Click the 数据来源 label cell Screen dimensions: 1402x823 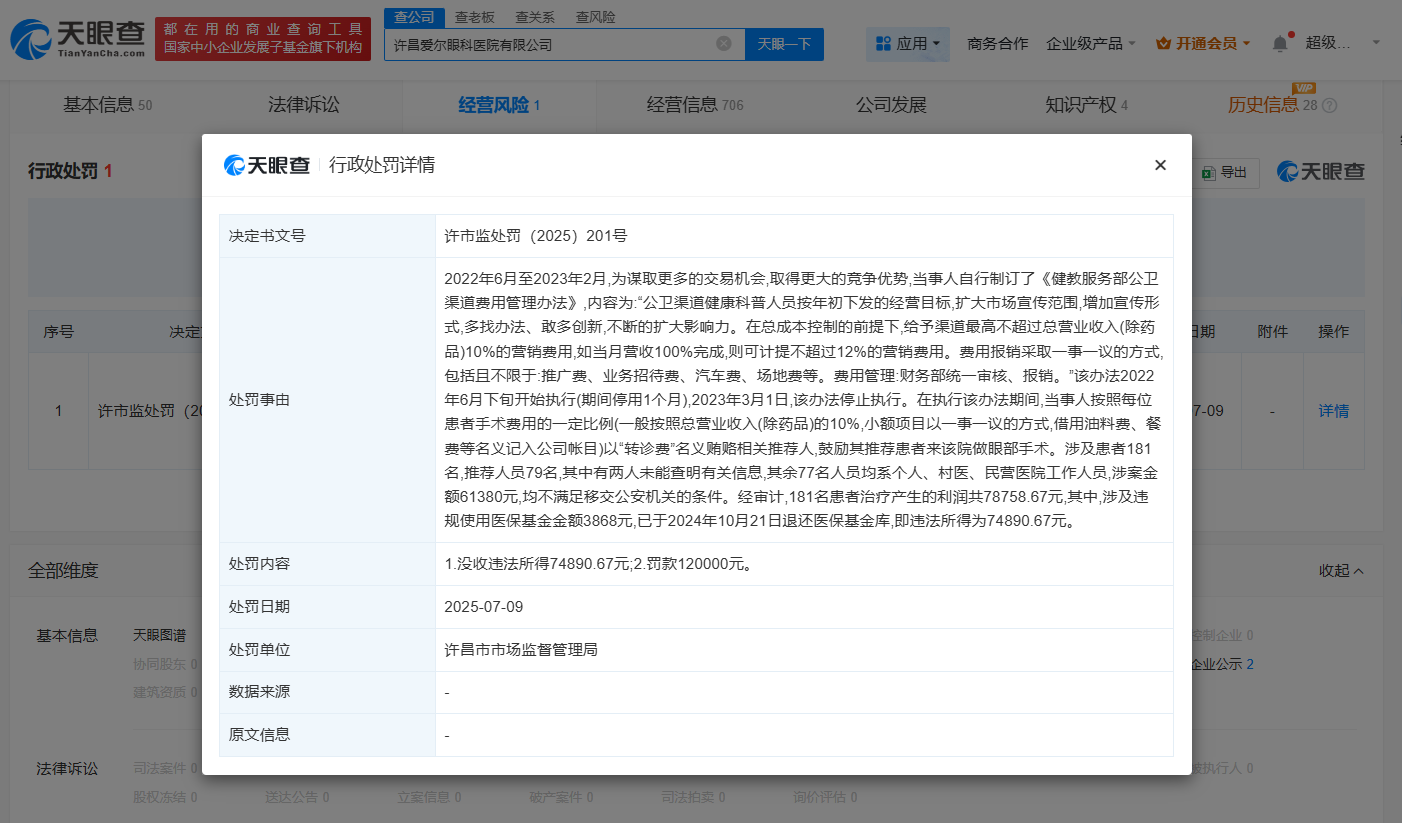328,692
